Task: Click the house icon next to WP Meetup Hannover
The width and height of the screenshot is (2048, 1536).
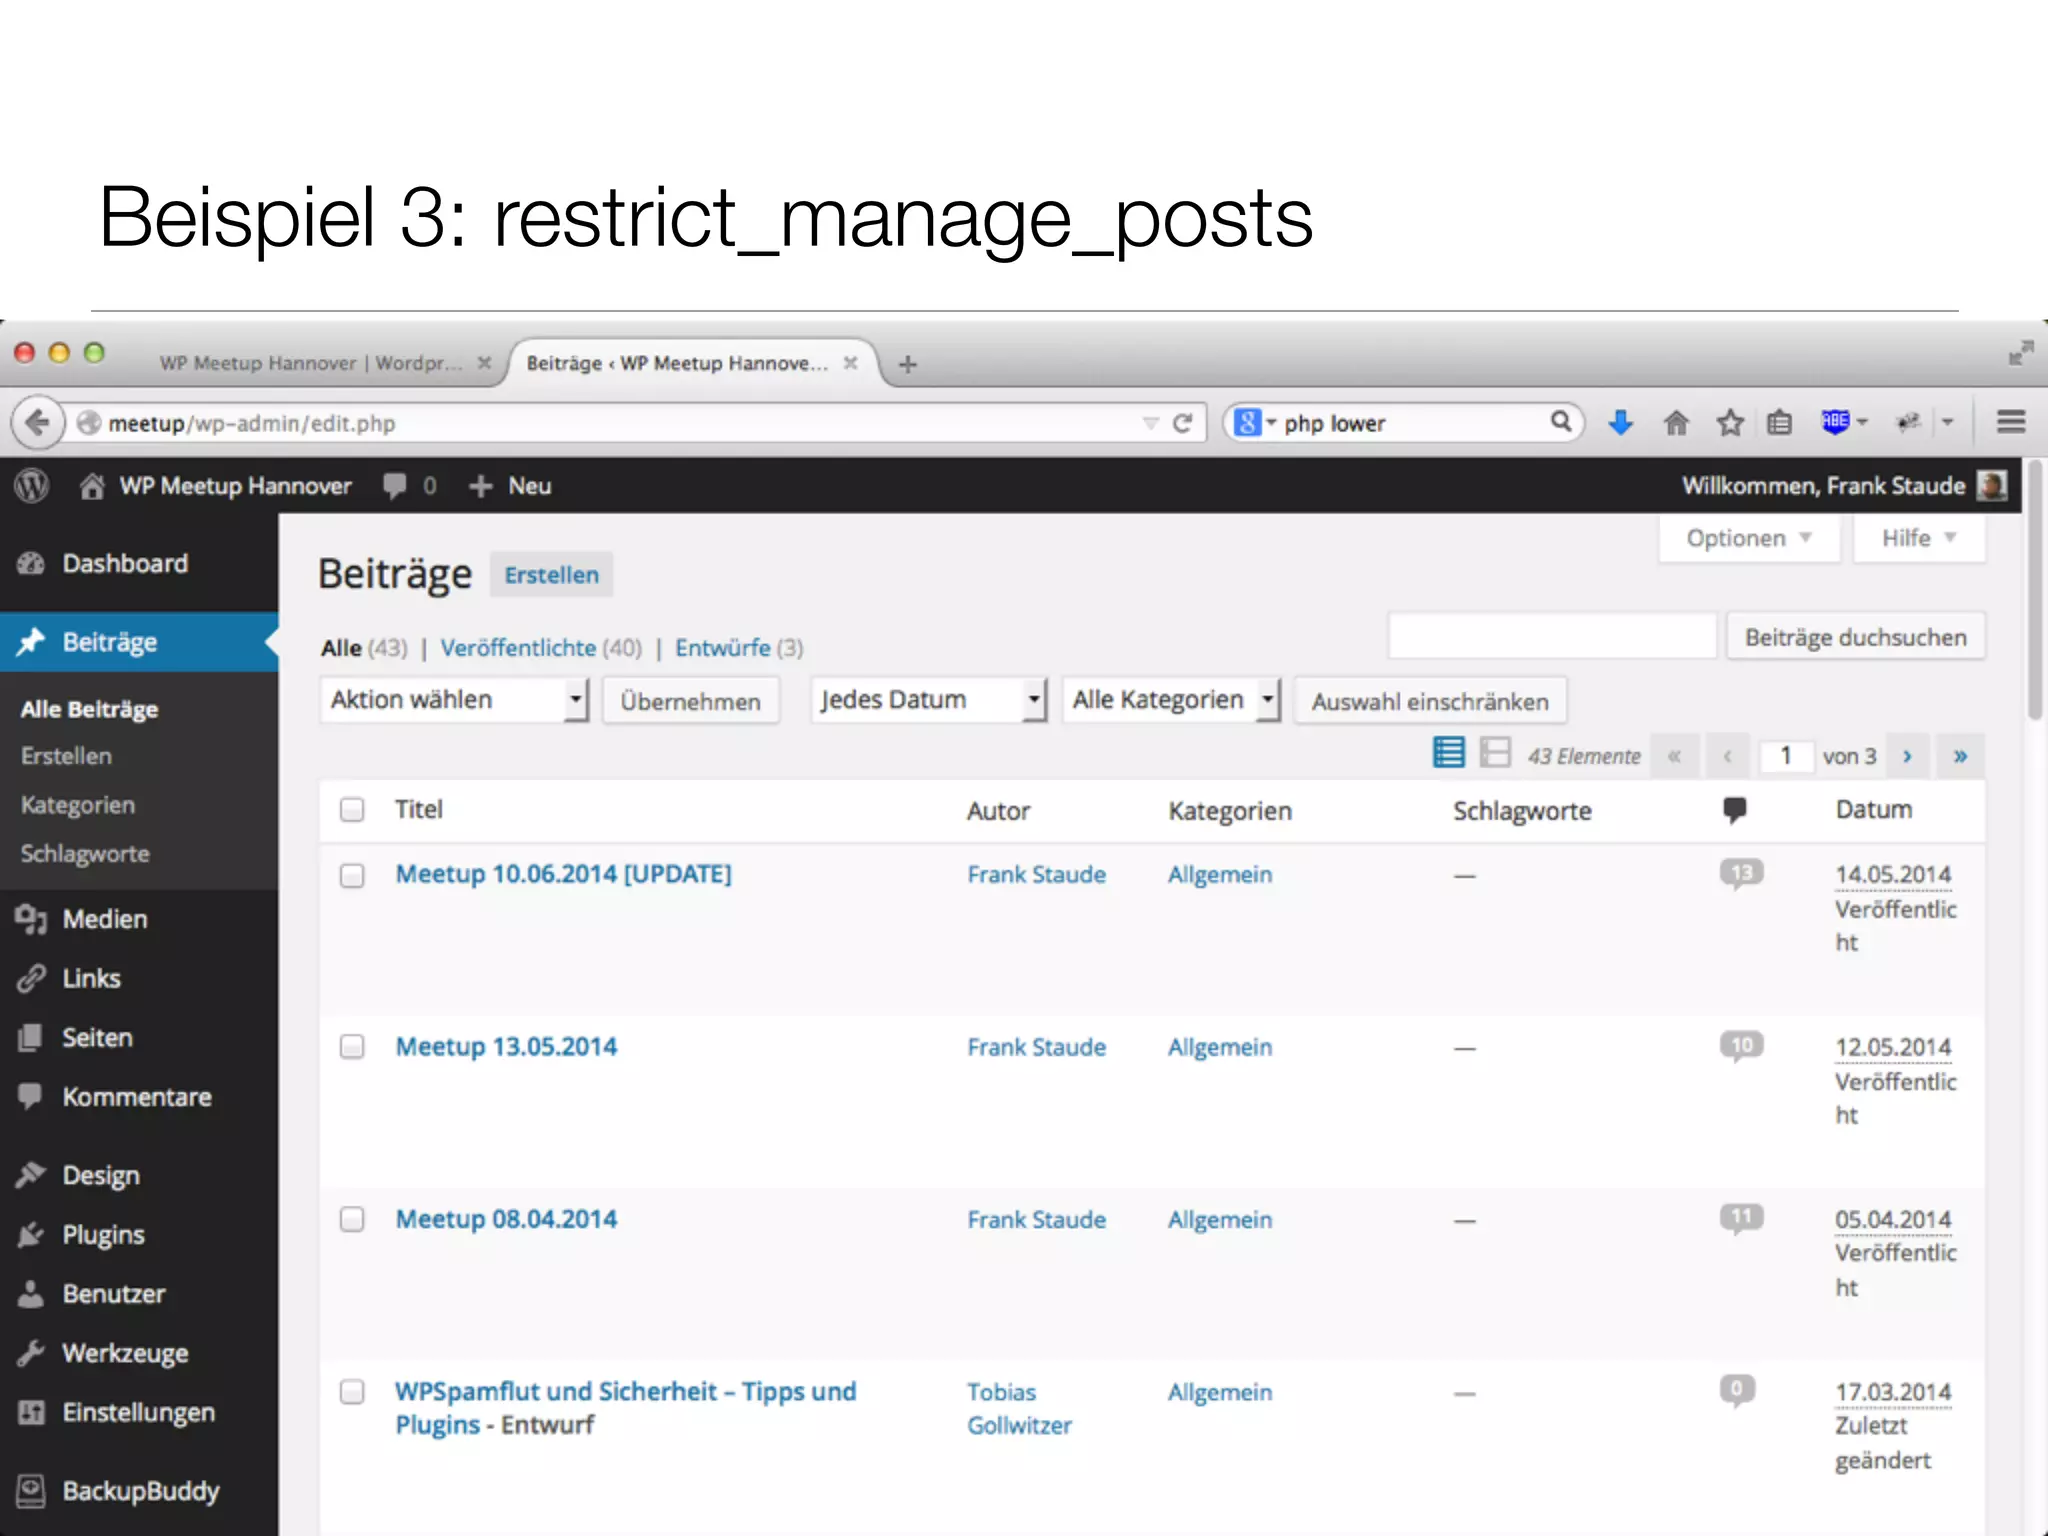Action: pyautogui.click(x=92, y=486)
